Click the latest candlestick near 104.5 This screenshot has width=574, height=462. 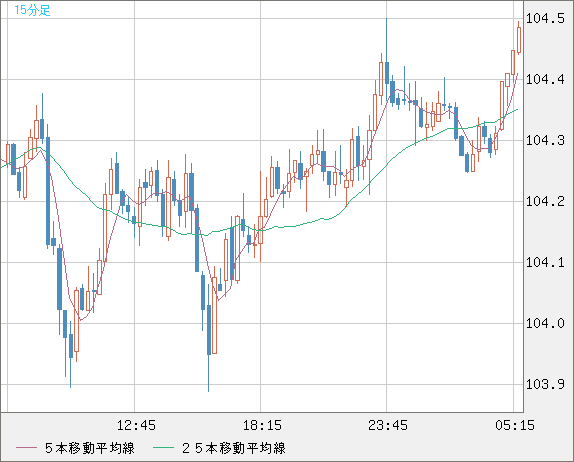[x=519, y=38]
